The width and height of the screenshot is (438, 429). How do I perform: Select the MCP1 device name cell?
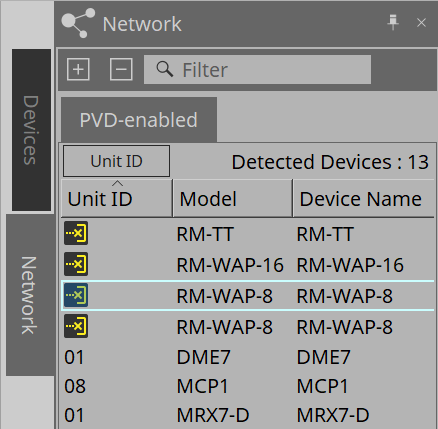322,386
